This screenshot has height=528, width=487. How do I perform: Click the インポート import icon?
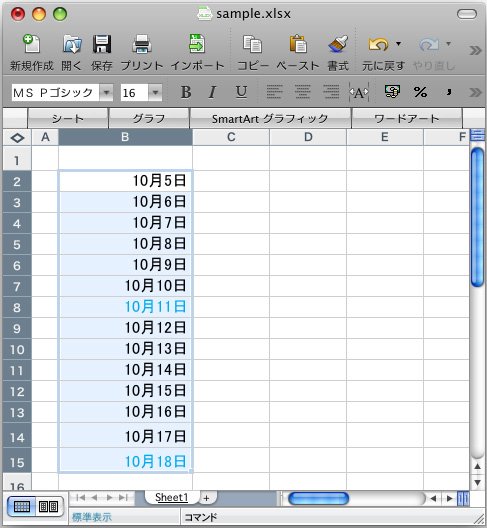[197, 43]
